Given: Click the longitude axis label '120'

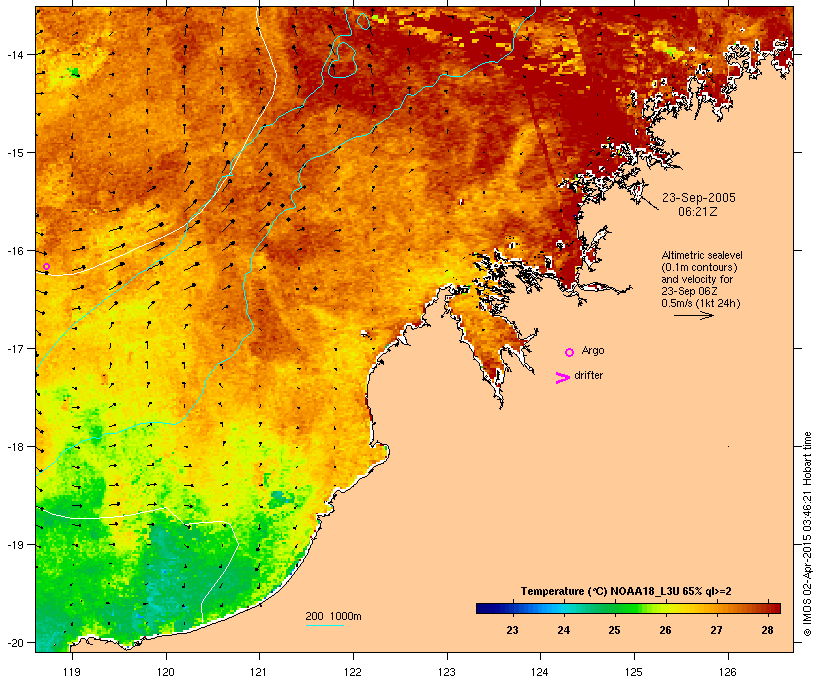Looking at the screenshot, I should pyautogui.click(x=166, y=672).
